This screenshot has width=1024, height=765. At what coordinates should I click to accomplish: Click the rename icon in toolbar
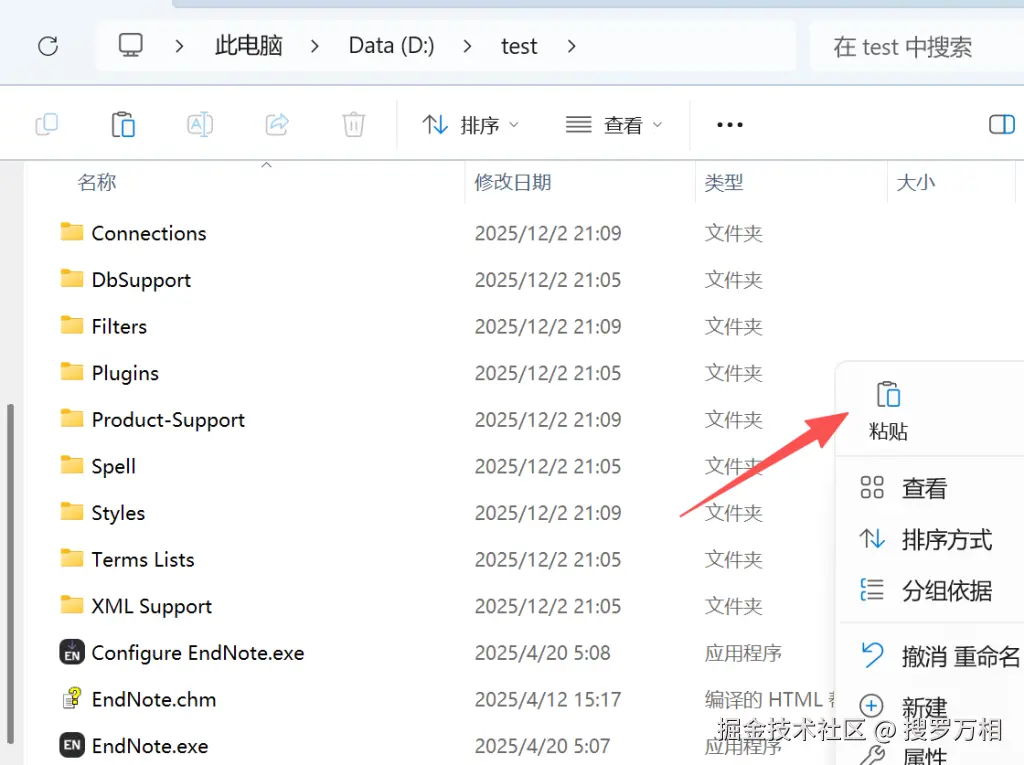pos(200,124)
